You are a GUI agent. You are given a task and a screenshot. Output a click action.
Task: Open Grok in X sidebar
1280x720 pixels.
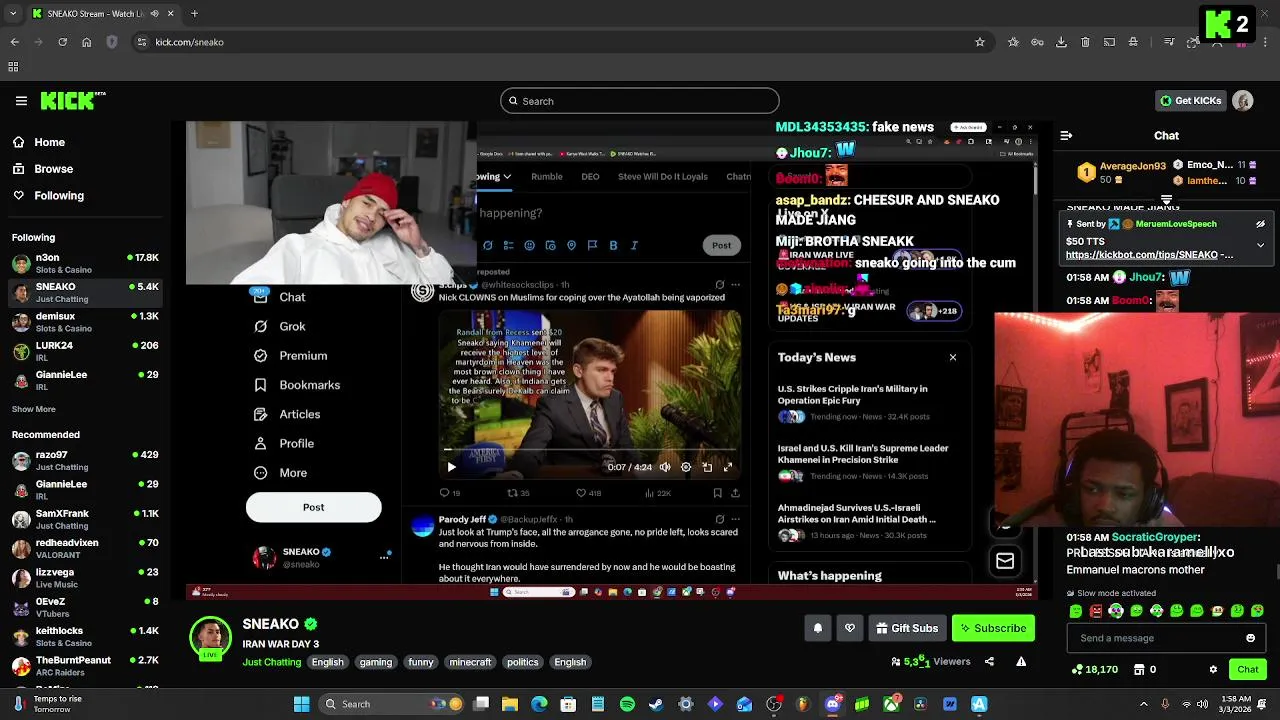tap(280, 327)
